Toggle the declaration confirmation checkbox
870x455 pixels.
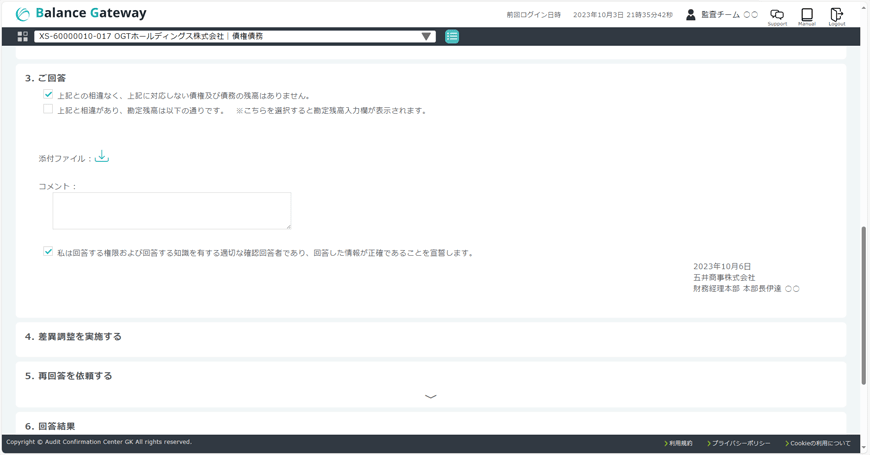48,252
